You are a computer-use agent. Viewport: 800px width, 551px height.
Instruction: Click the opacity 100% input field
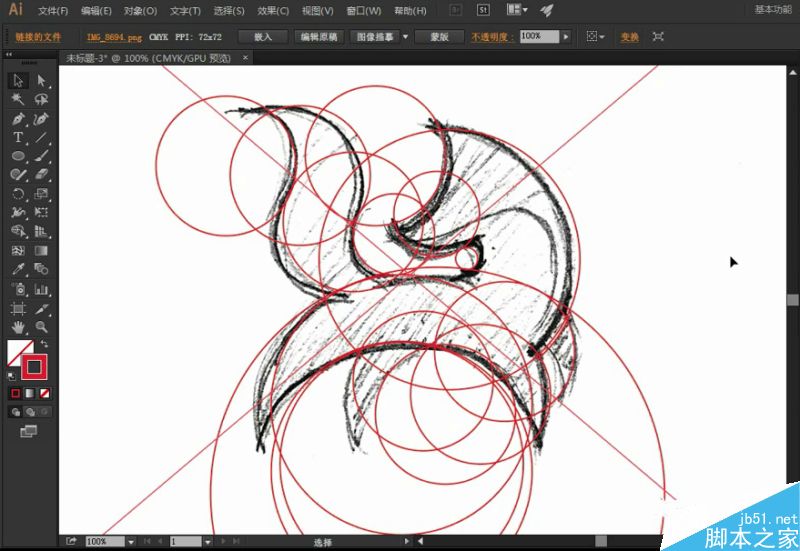pos(539,36)
